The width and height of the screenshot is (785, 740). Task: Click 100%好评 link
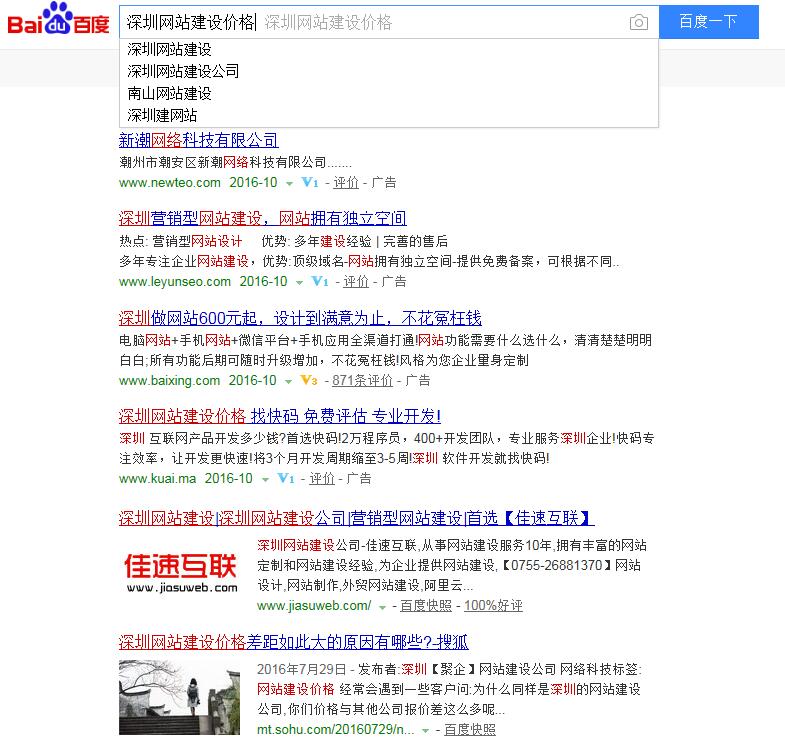pos(493,606)
